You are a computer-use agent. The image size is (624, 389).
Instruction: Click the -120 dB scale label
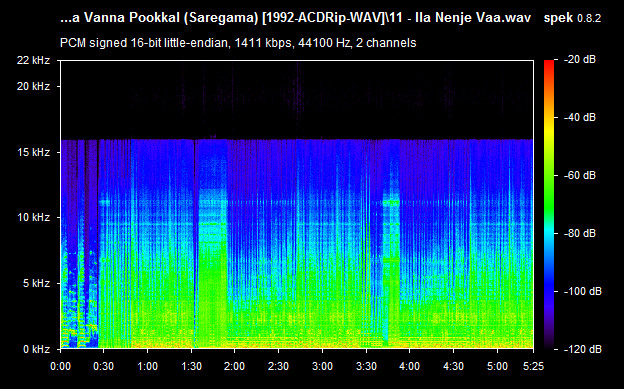coord(583,349)
